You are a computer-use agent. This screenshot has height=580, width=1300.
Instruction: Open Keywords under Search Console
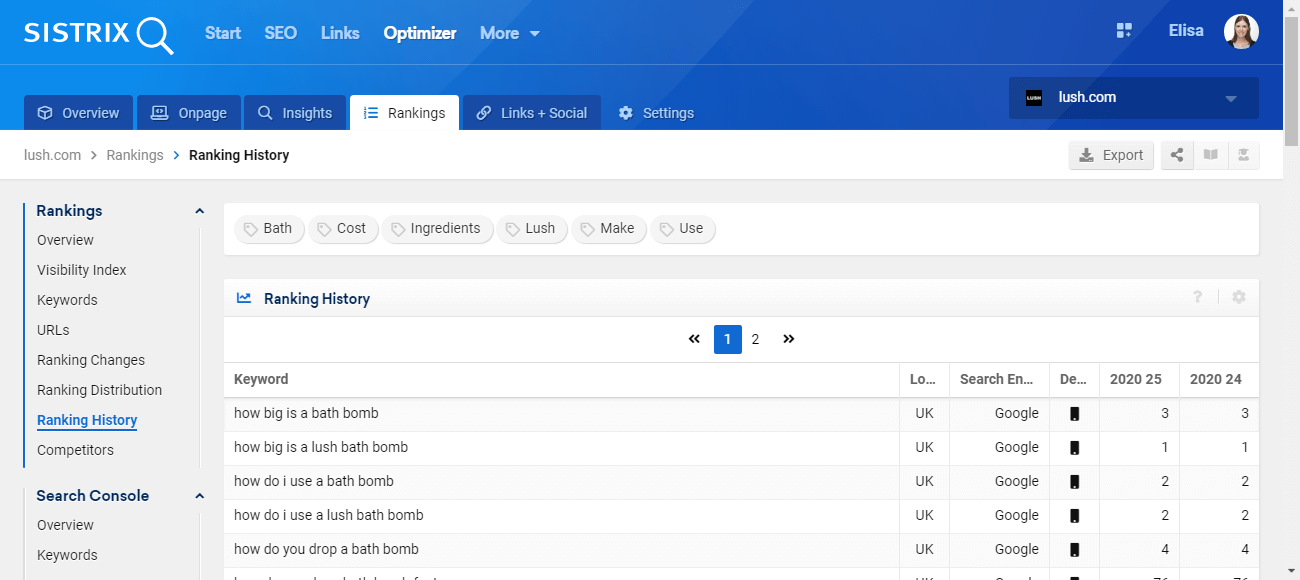(67, 555)
